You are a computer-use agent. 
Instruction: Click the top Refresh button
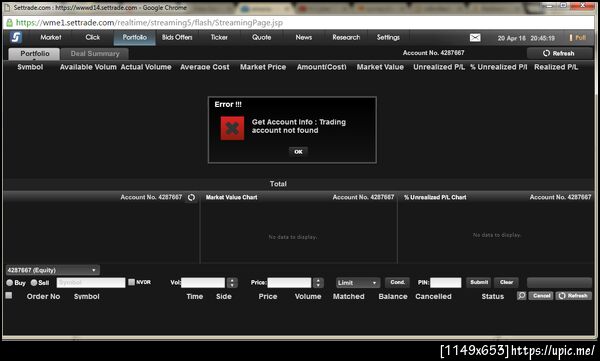559,53
